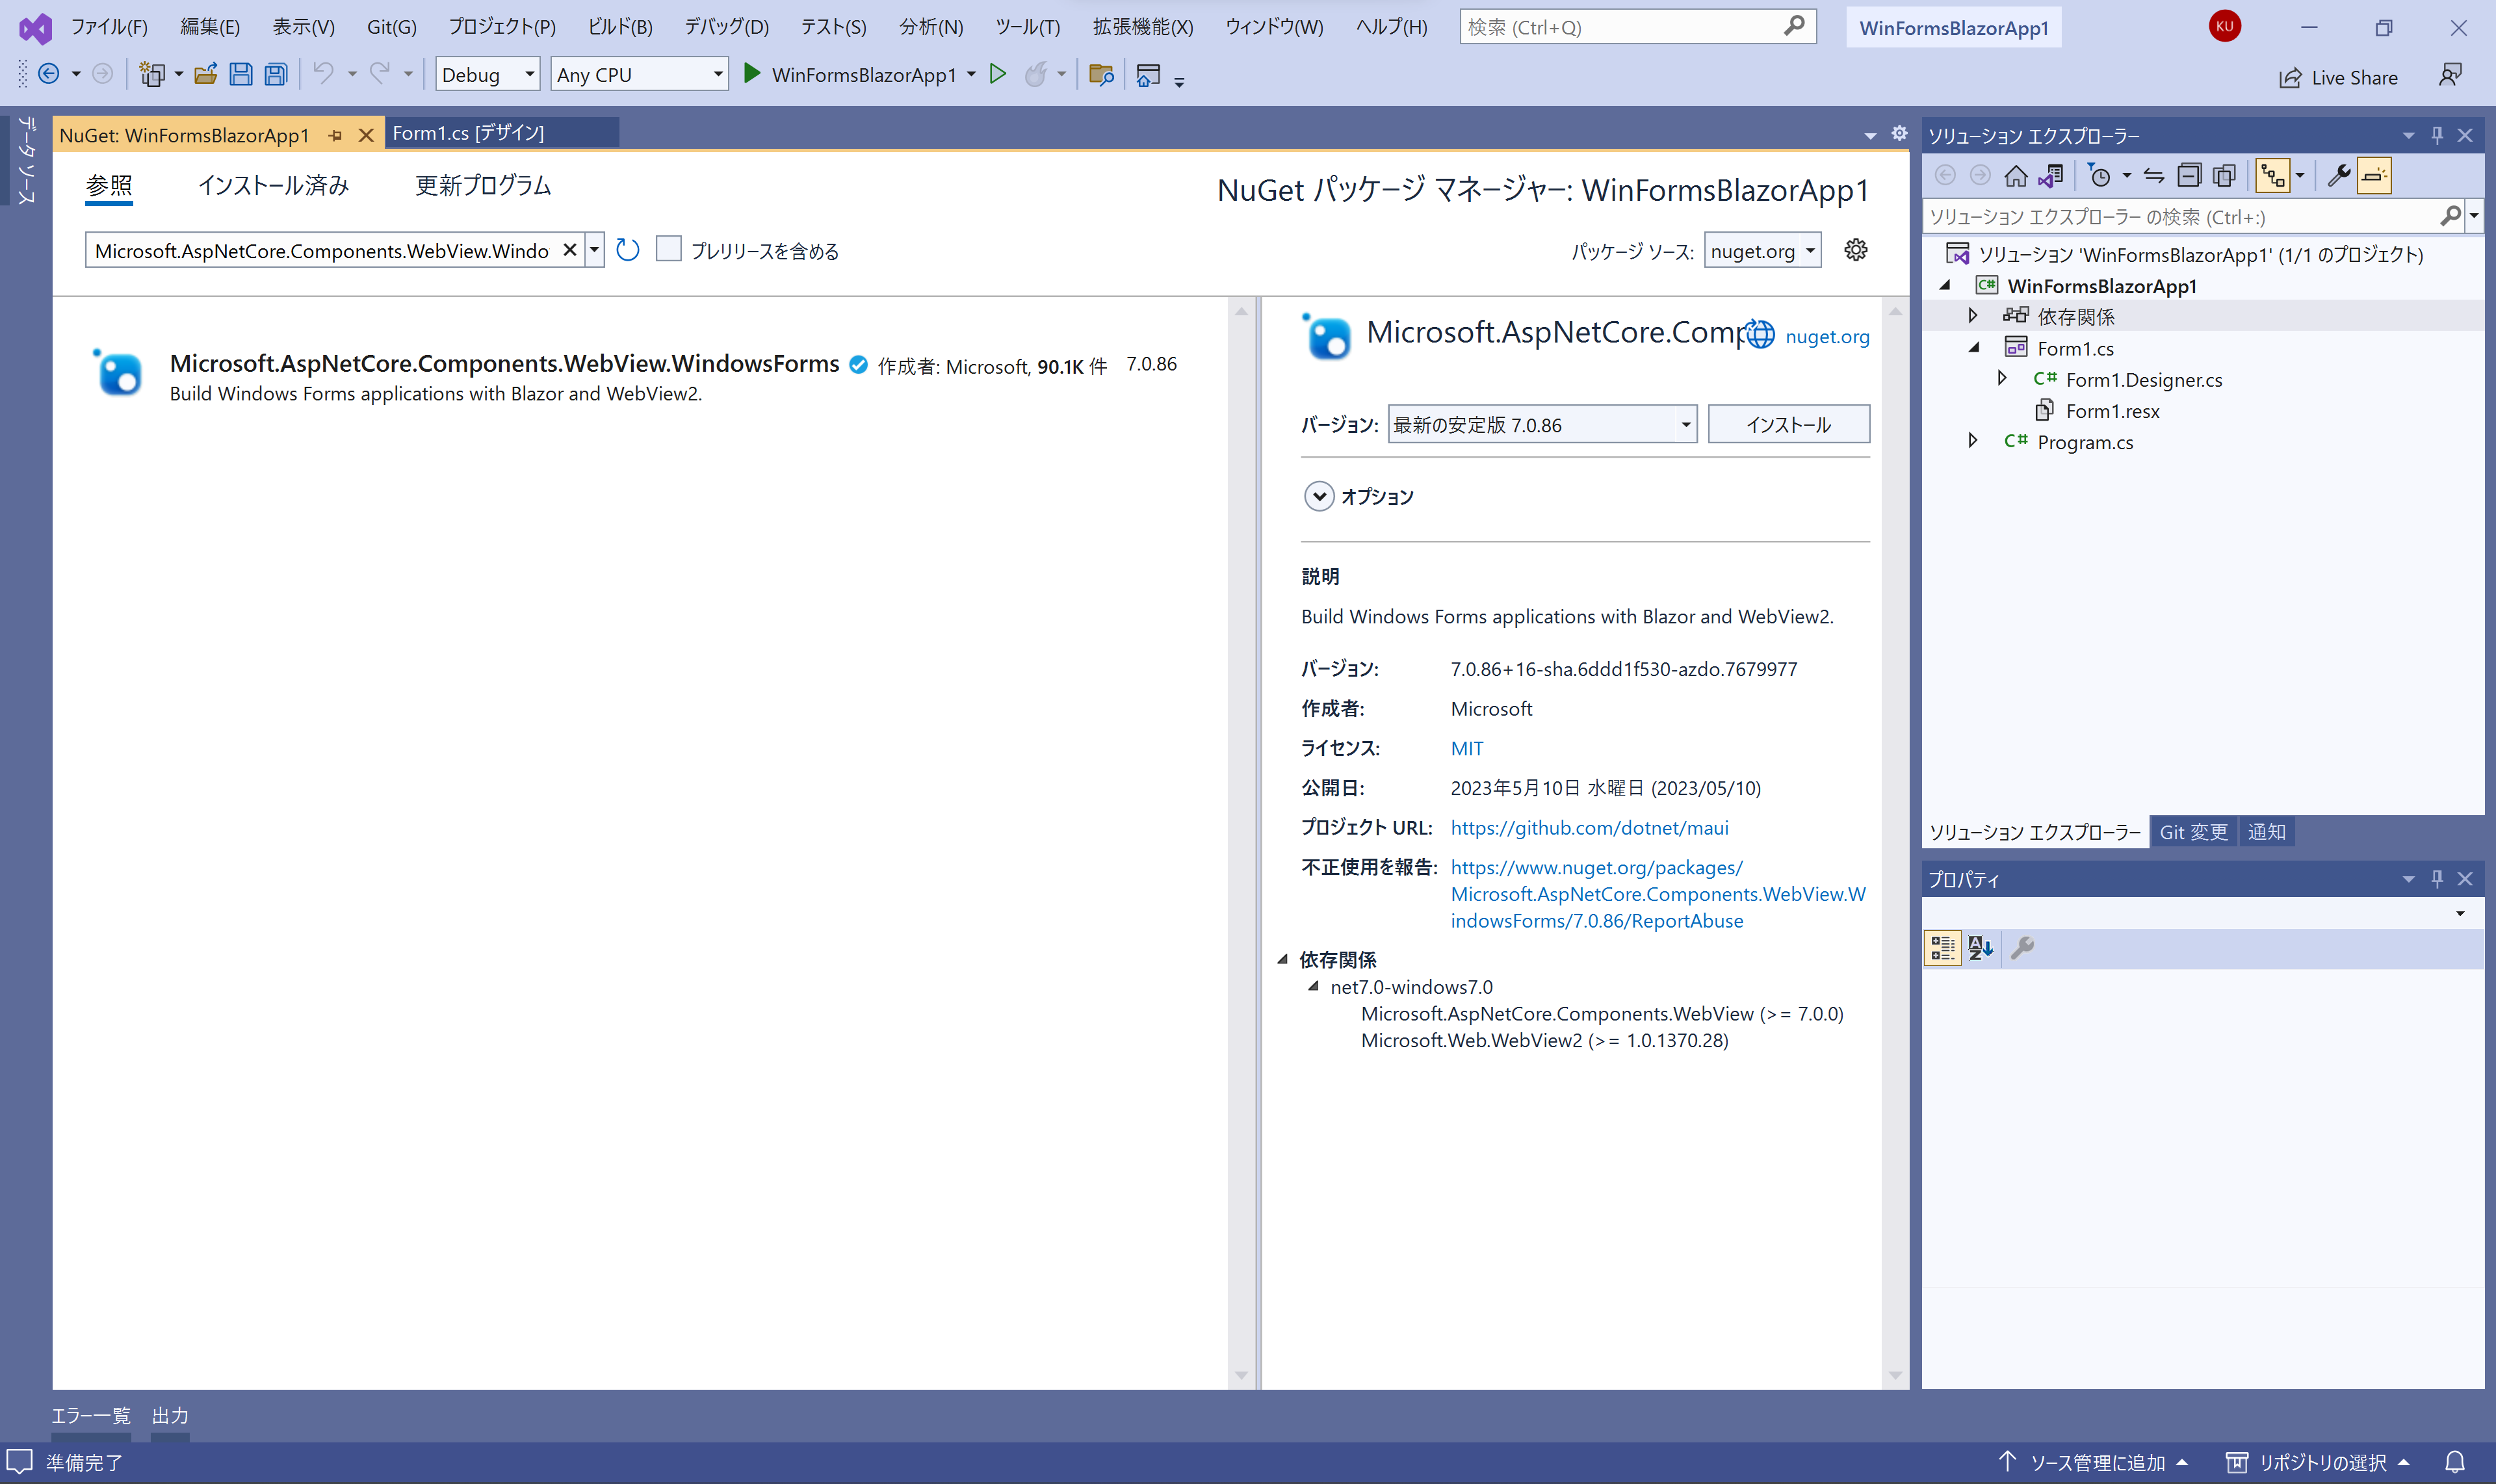2496x1484 pixels.
Task: Expand the options section chevron
Action: pos(1319,496)
